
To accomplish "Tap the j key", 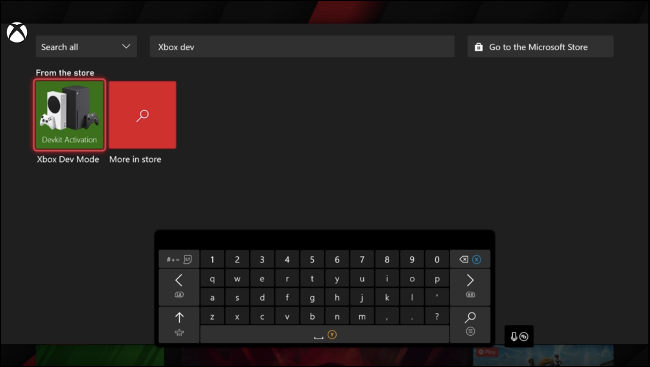I will [362, 297].
